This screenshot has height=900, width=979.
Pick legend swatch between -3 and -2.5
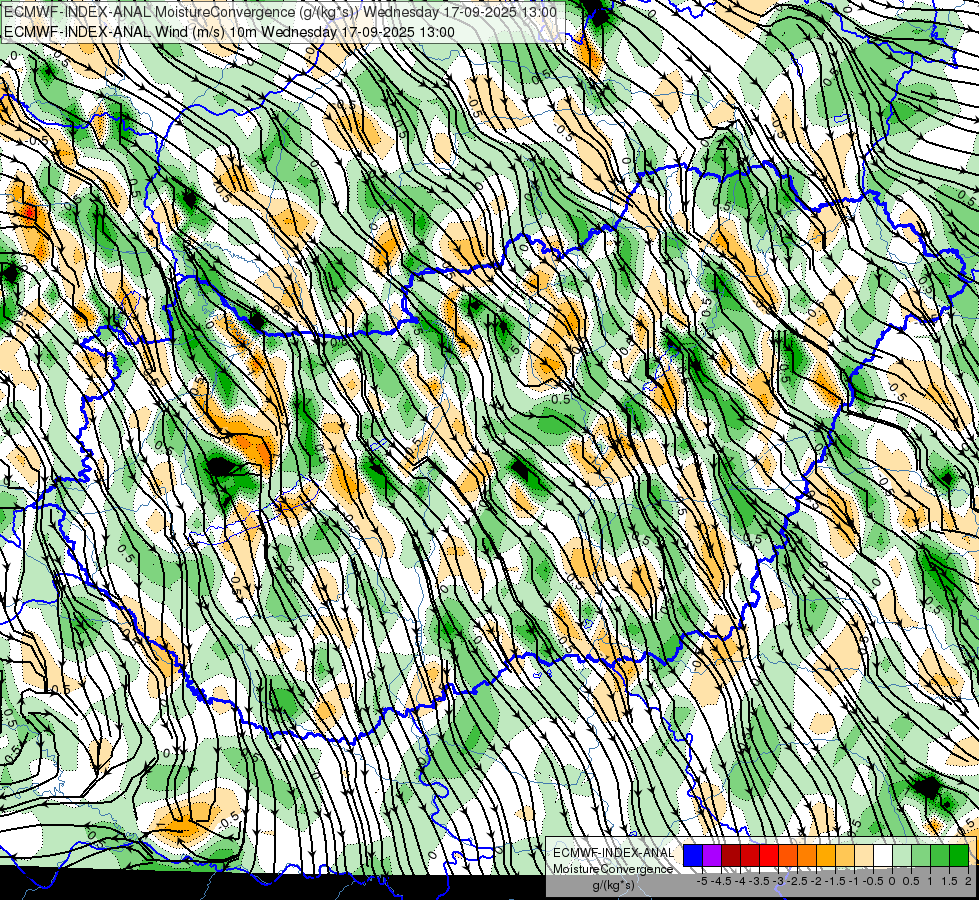[x=788, y=856]
